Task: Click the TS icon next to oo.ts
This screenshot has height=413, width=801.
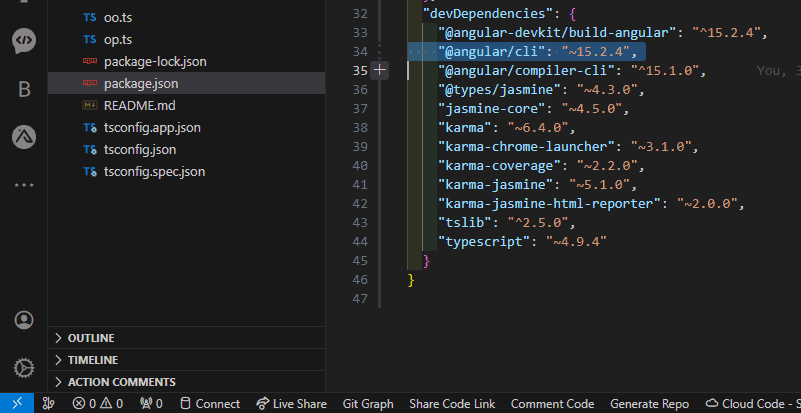Action: click(x=89, y=17)
